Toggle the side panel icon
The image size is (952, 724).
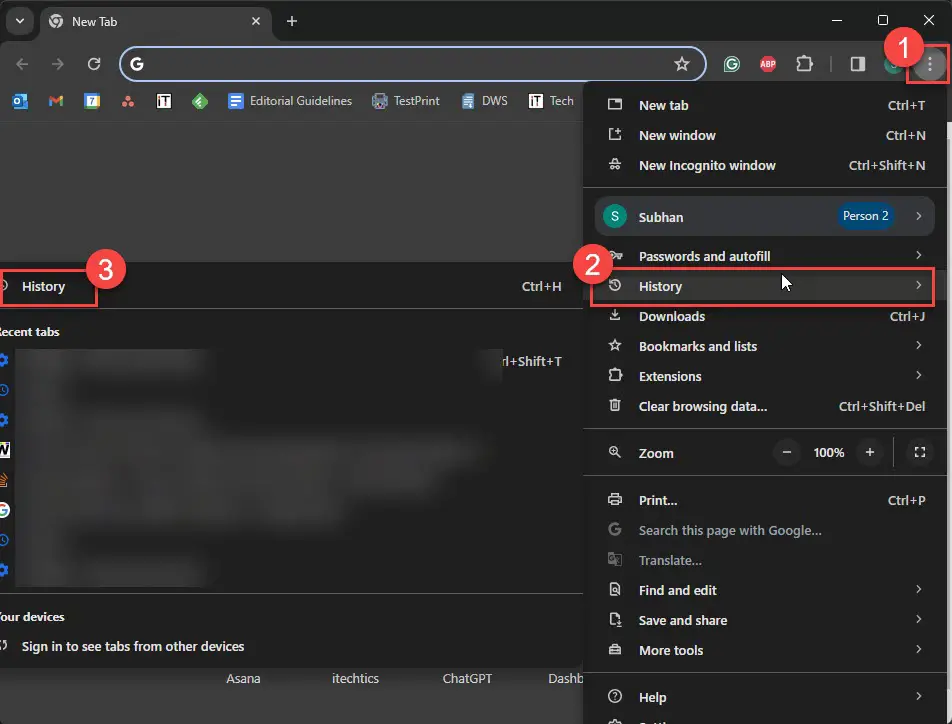857,63
